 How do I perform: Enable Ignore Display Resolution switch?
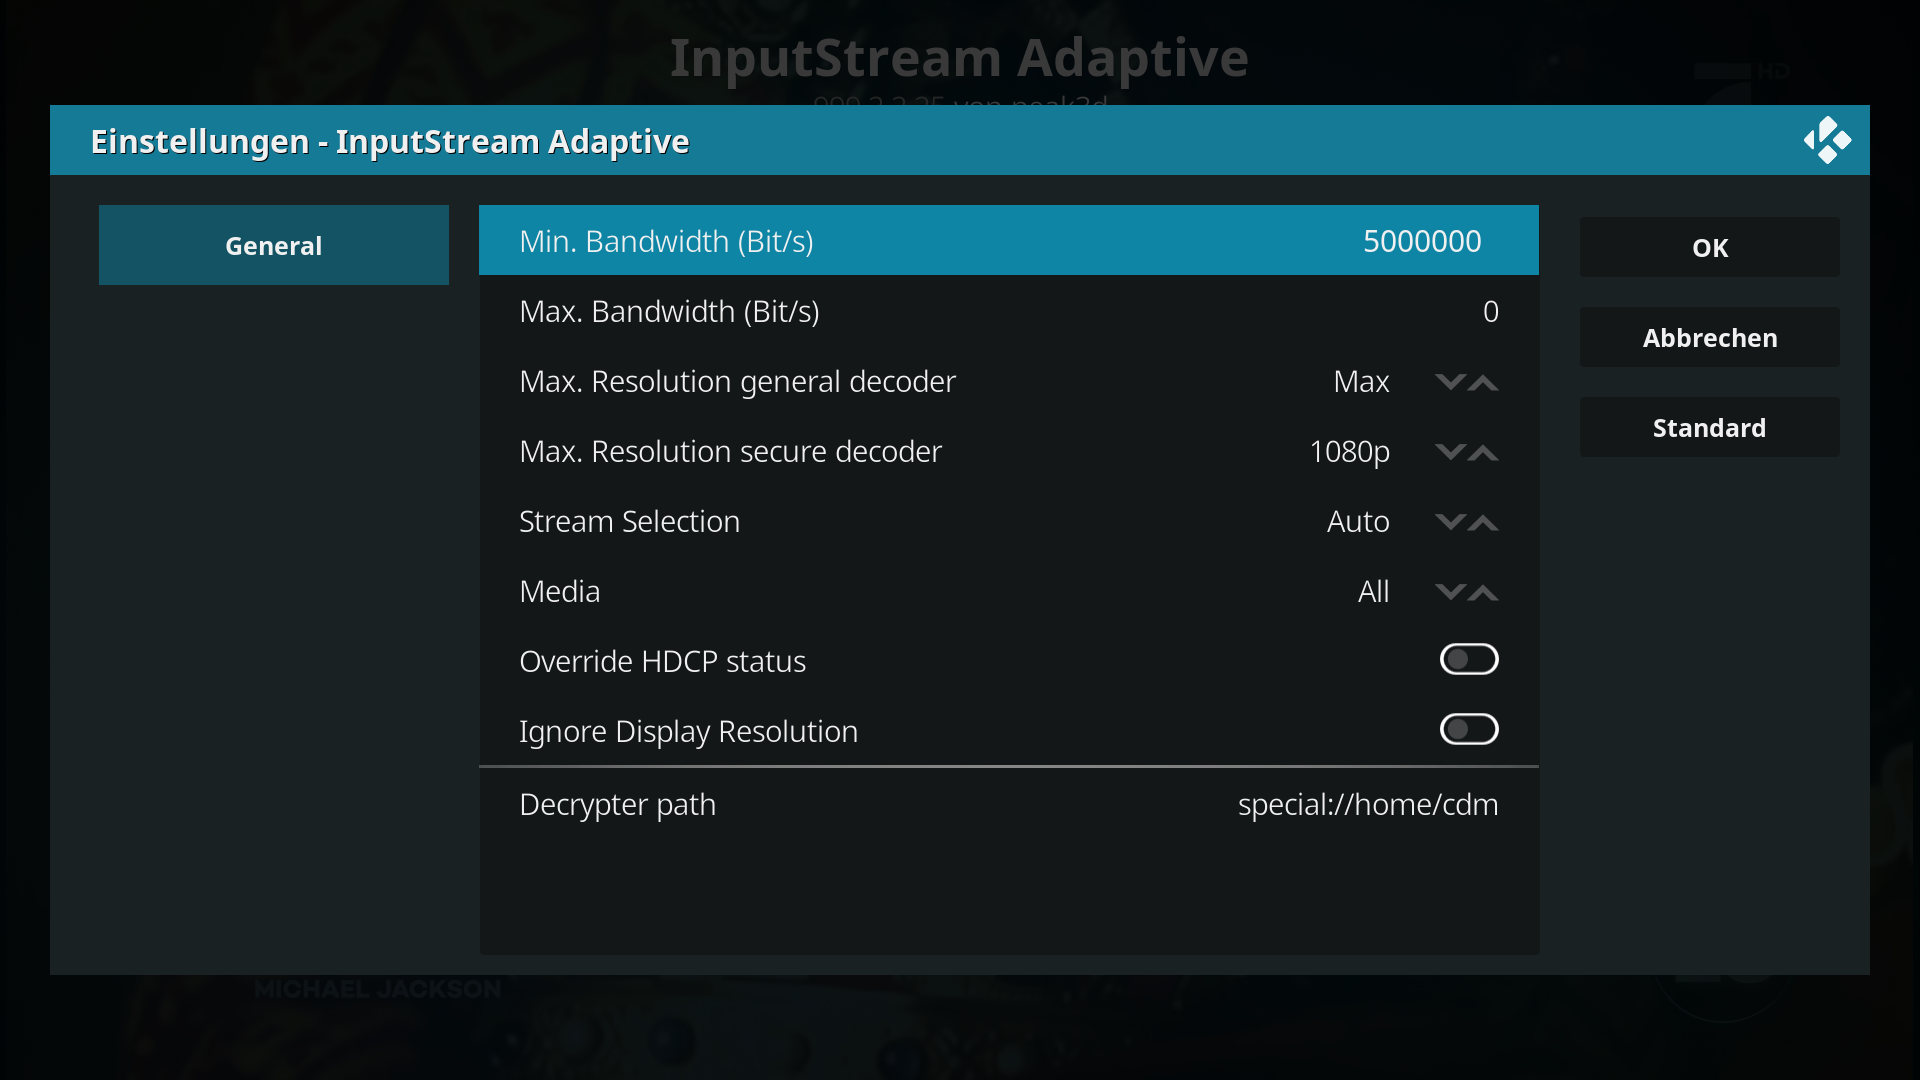click(x=1469, y=730)
